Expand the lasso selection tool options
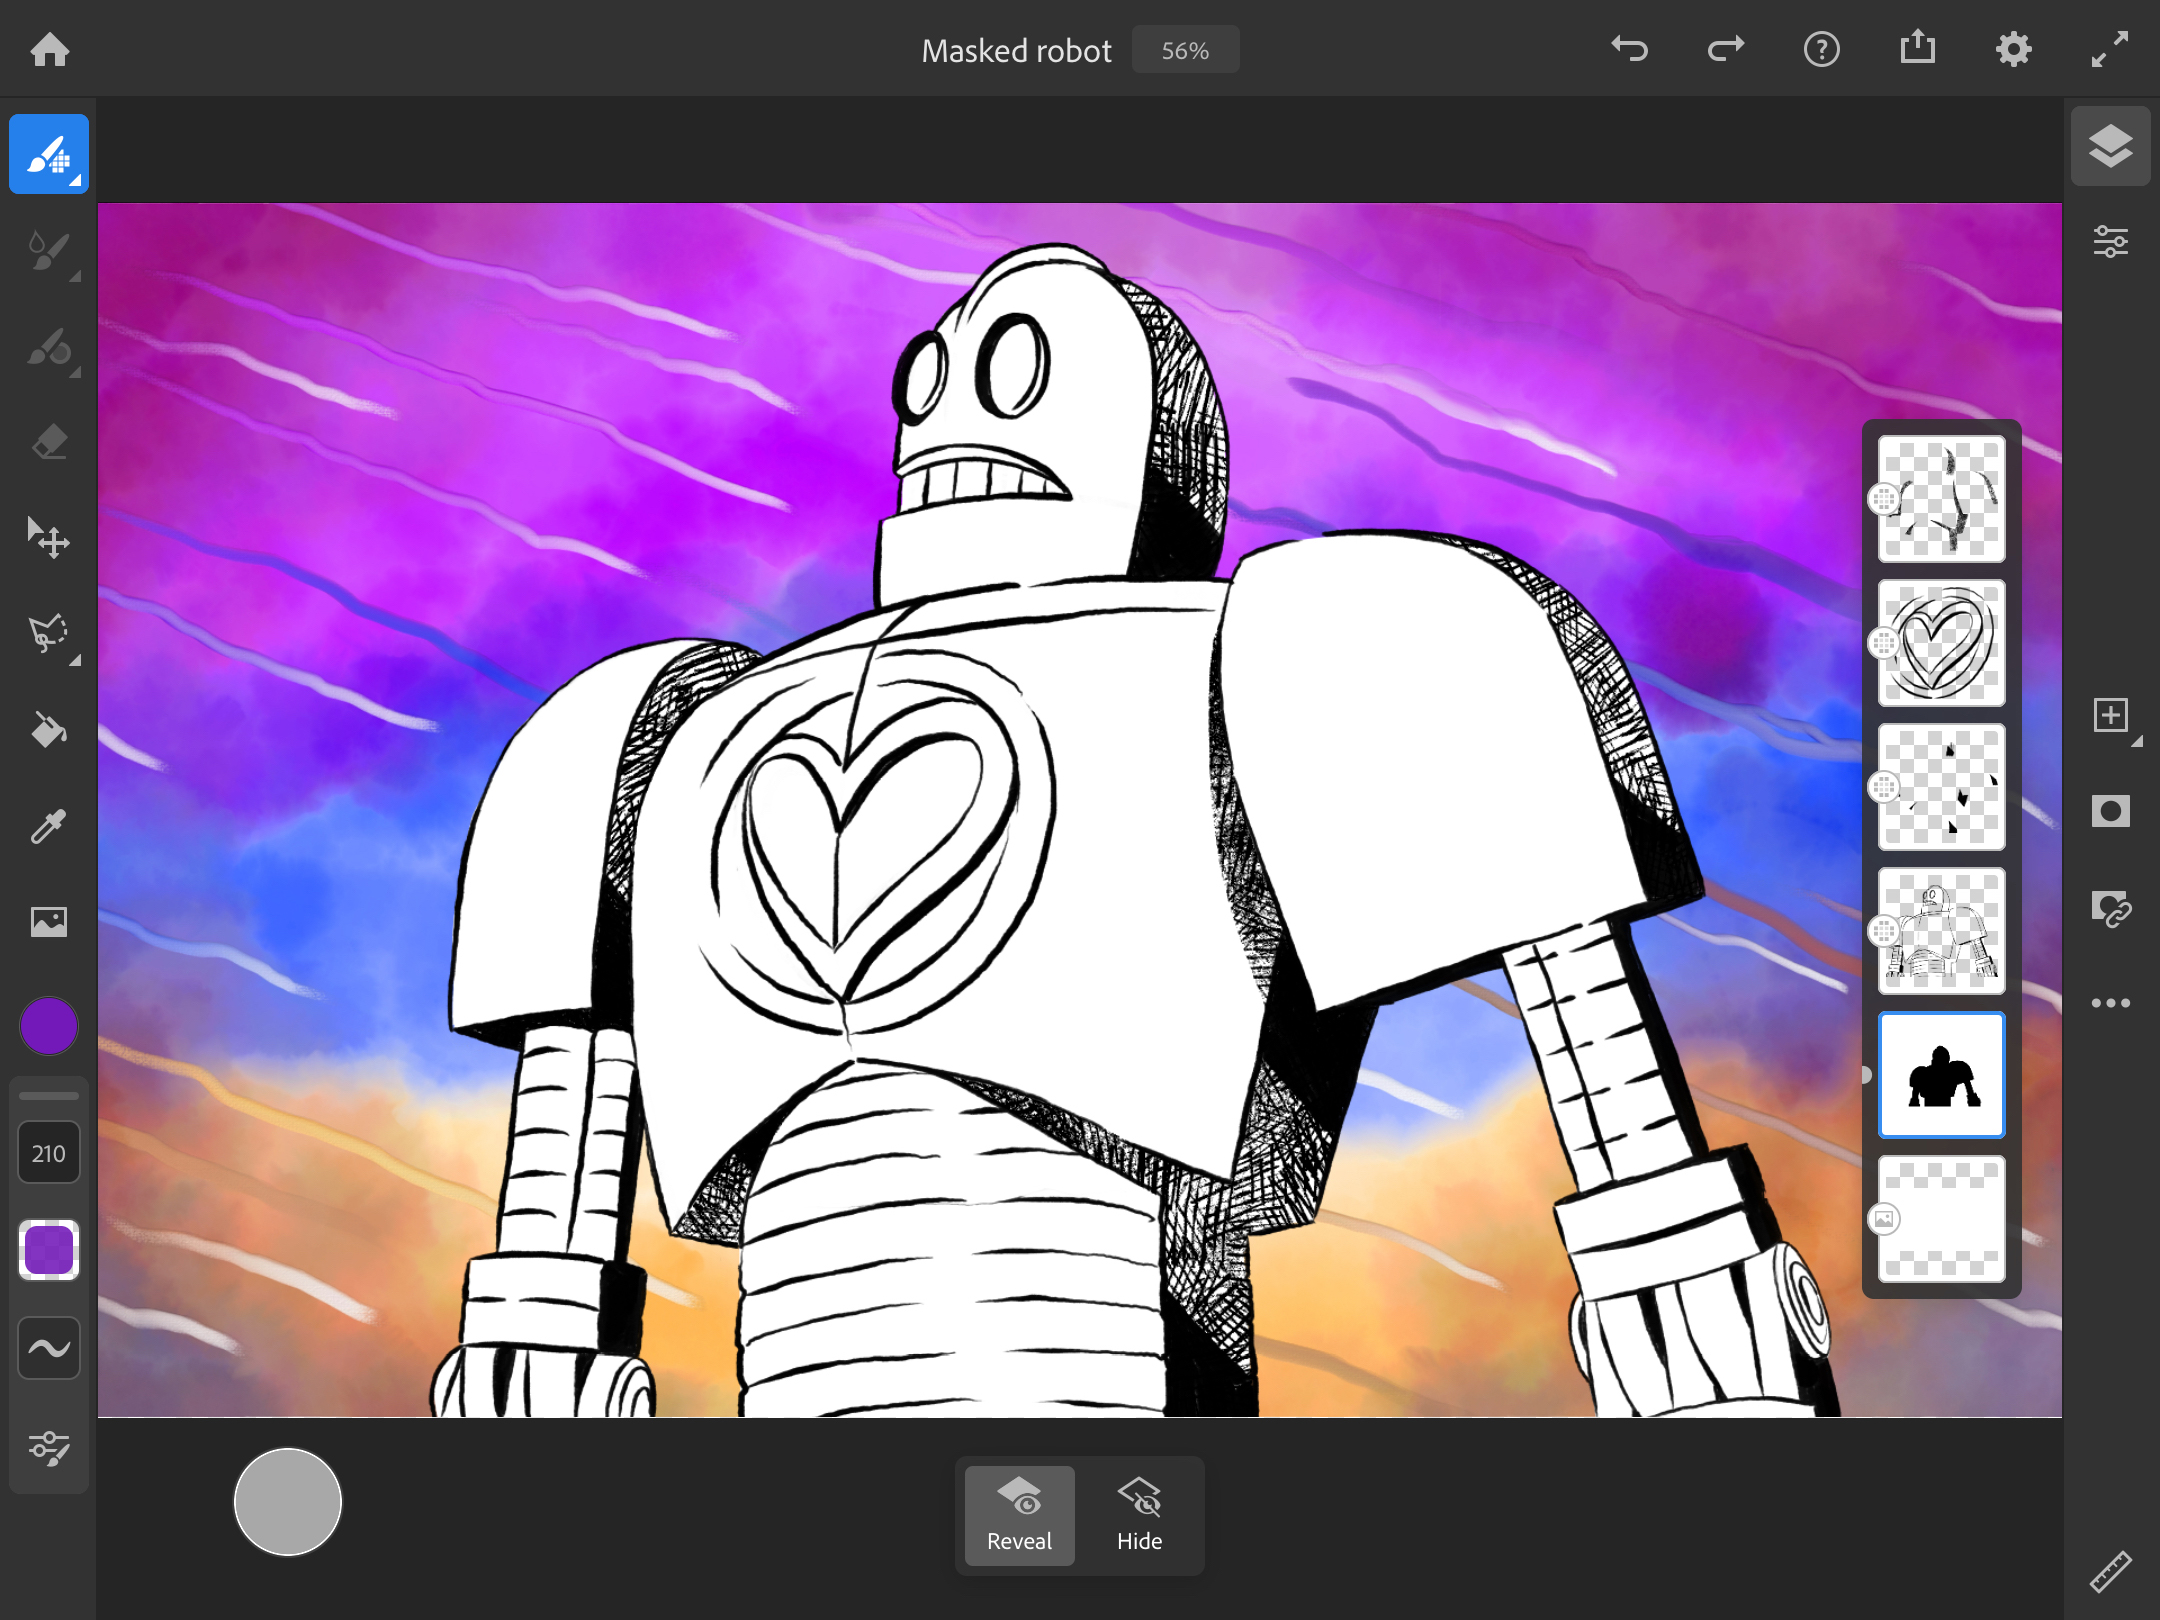The image size is (2160, 1620). coord(73,661)
